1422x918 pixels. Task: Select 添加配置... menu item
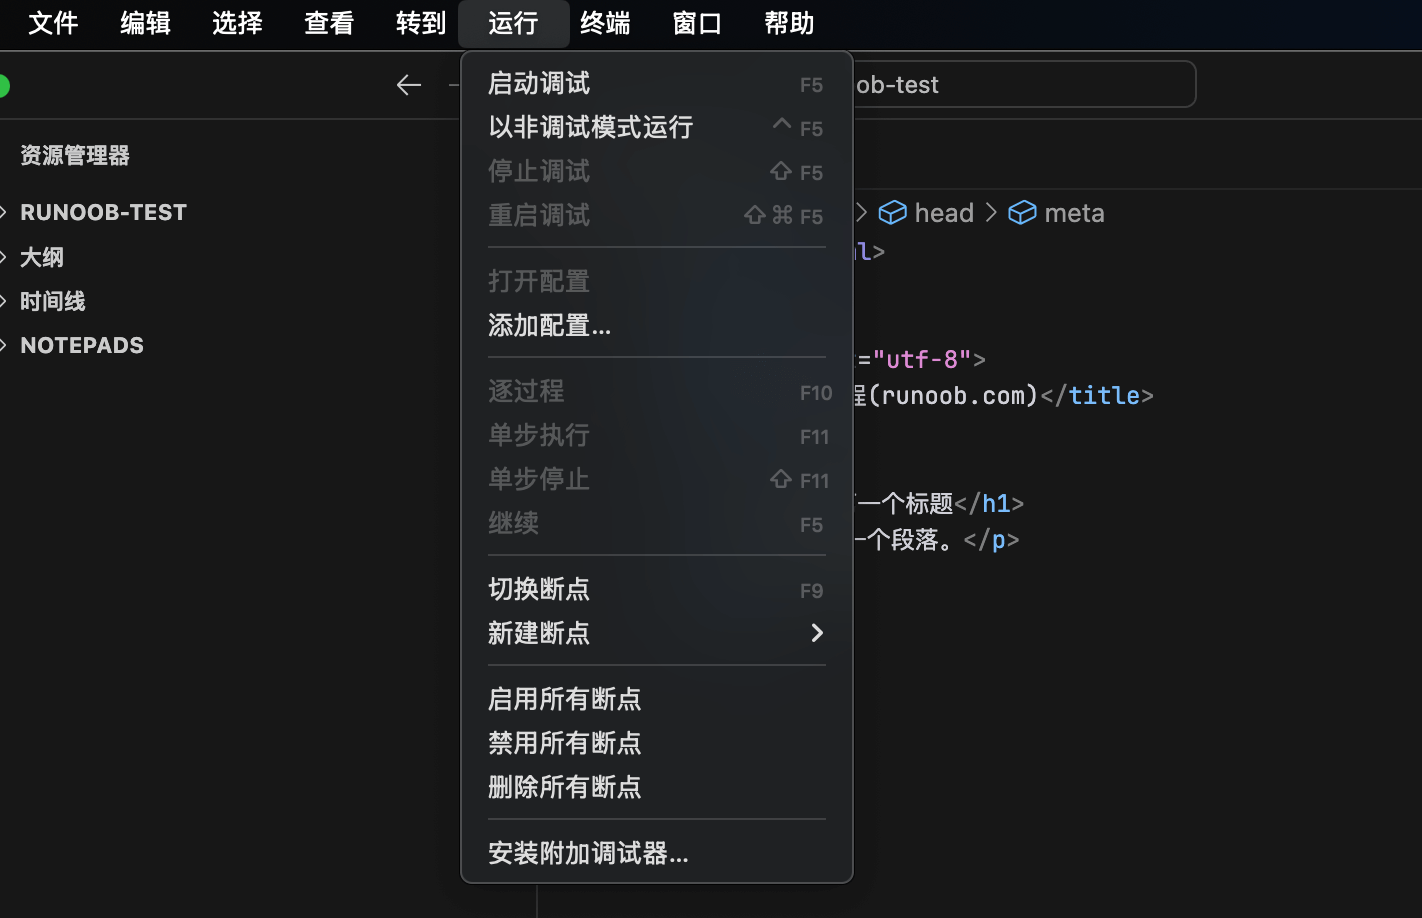pyautogui.click(x=549, y=326)
